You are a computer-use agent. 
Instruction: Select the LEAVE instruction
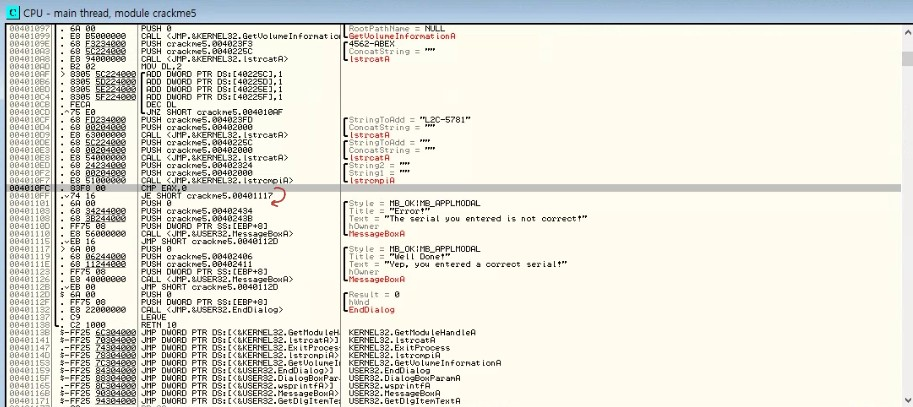tap(154, 317)
